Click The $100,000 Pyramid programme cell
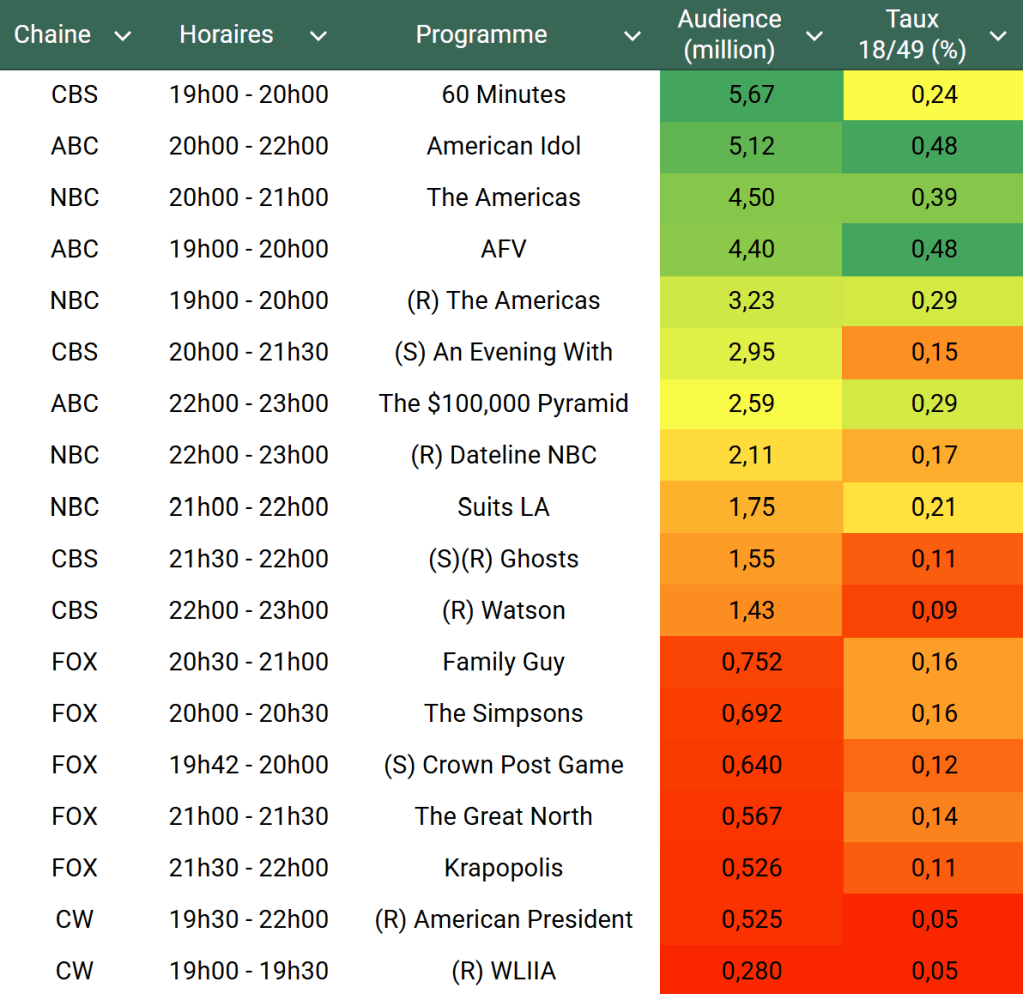 point(503,404)
